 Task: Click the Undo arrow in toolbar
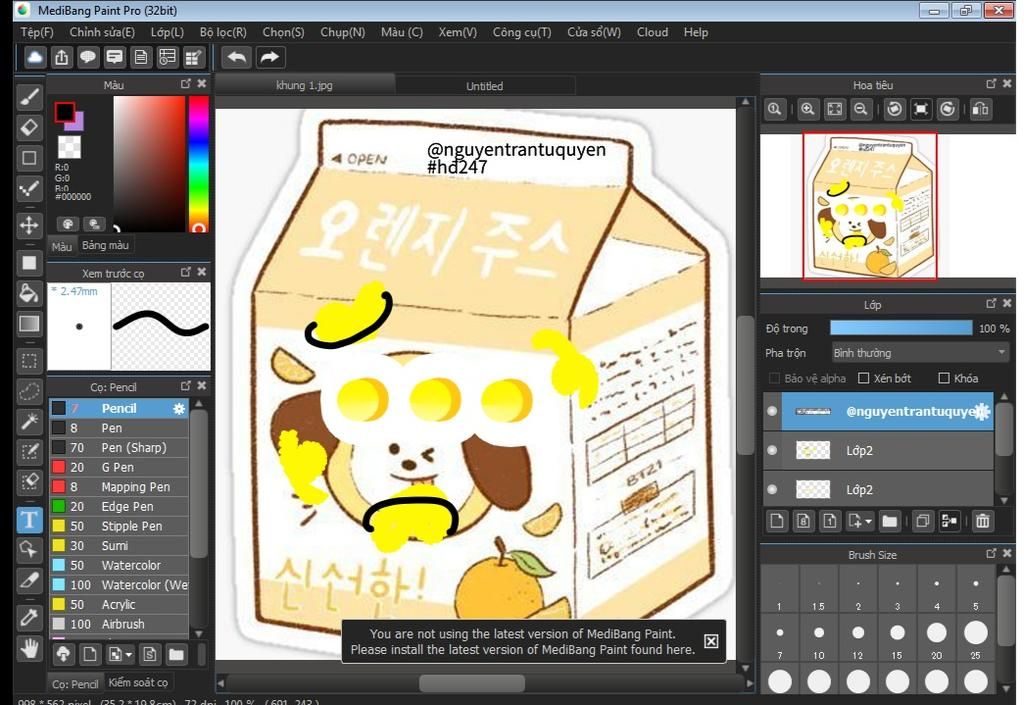click(x=236, y=57)
